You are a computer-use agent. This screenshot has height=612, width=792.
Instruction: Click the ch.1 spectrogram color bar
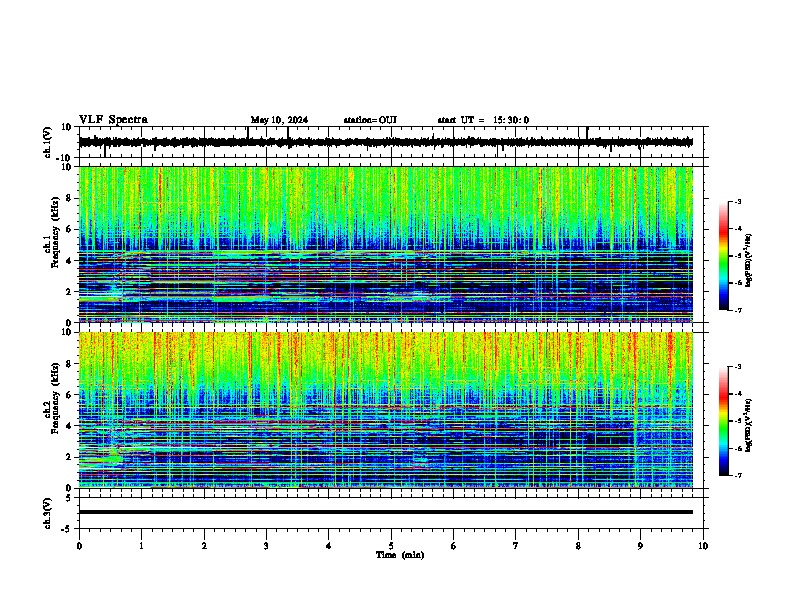pos(723,256)
